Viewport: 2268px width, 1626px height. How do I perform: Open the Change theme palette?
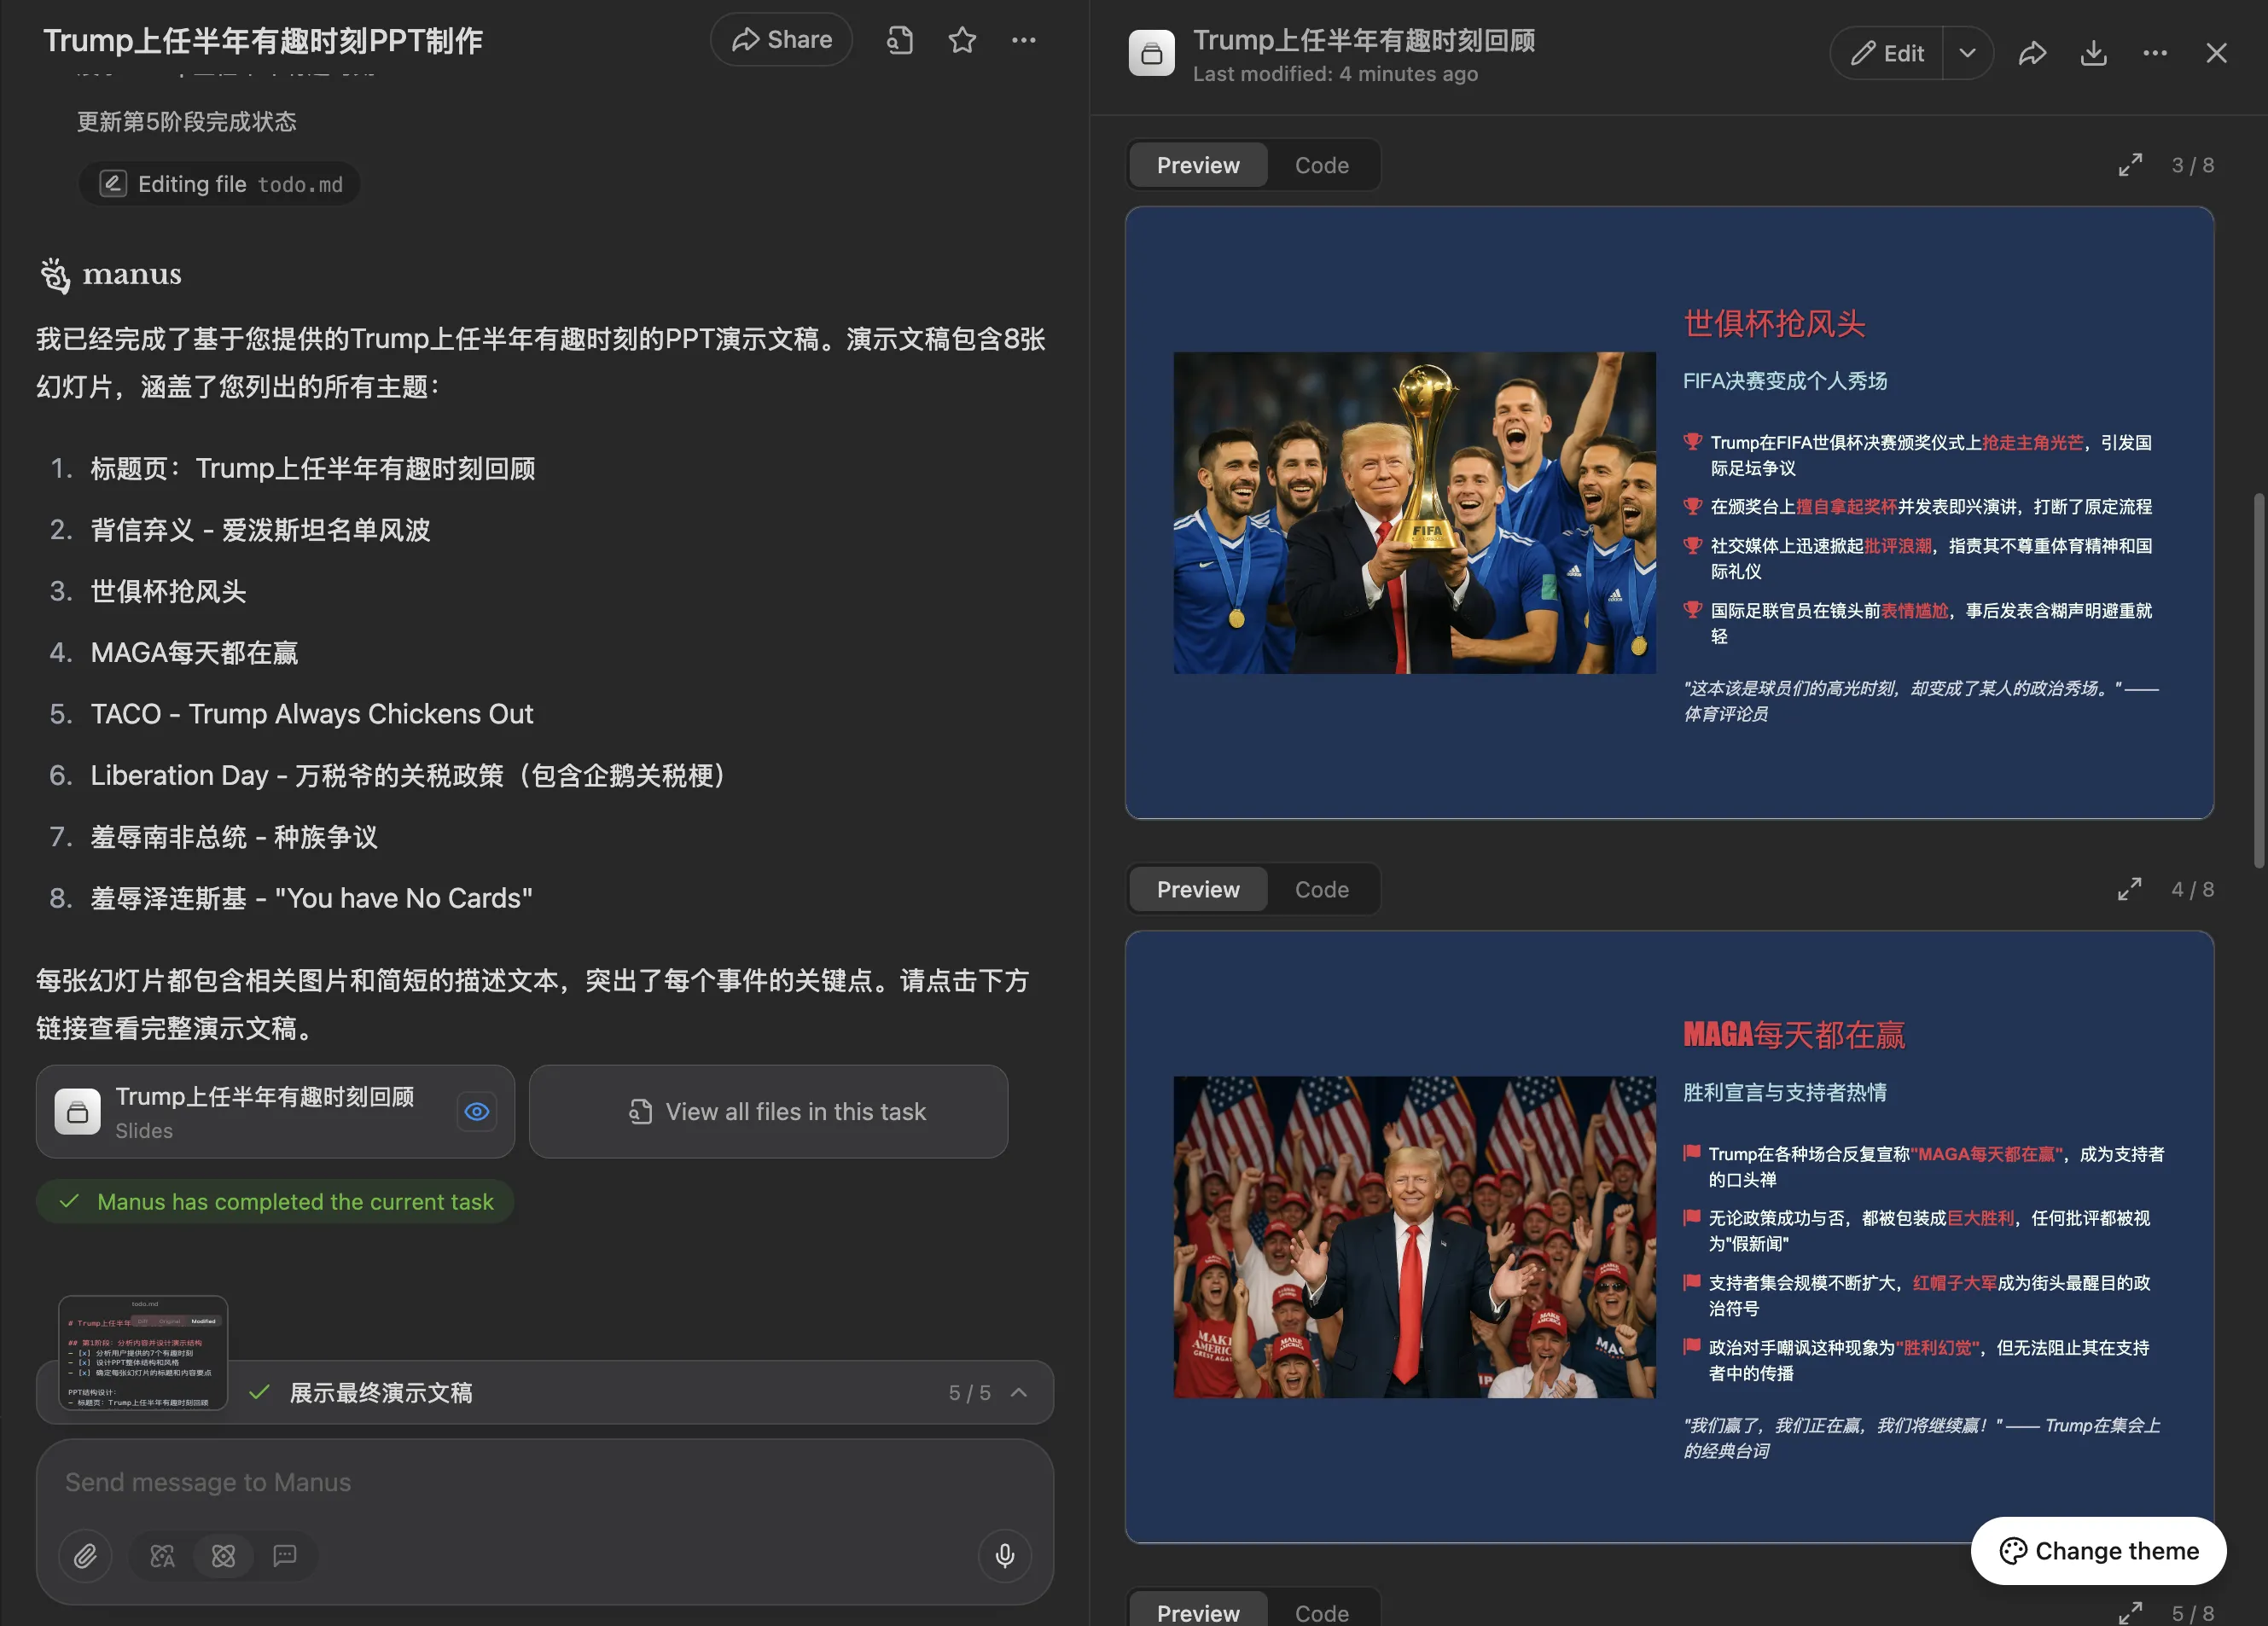pyautogui.click(x=2097, y=1551)
